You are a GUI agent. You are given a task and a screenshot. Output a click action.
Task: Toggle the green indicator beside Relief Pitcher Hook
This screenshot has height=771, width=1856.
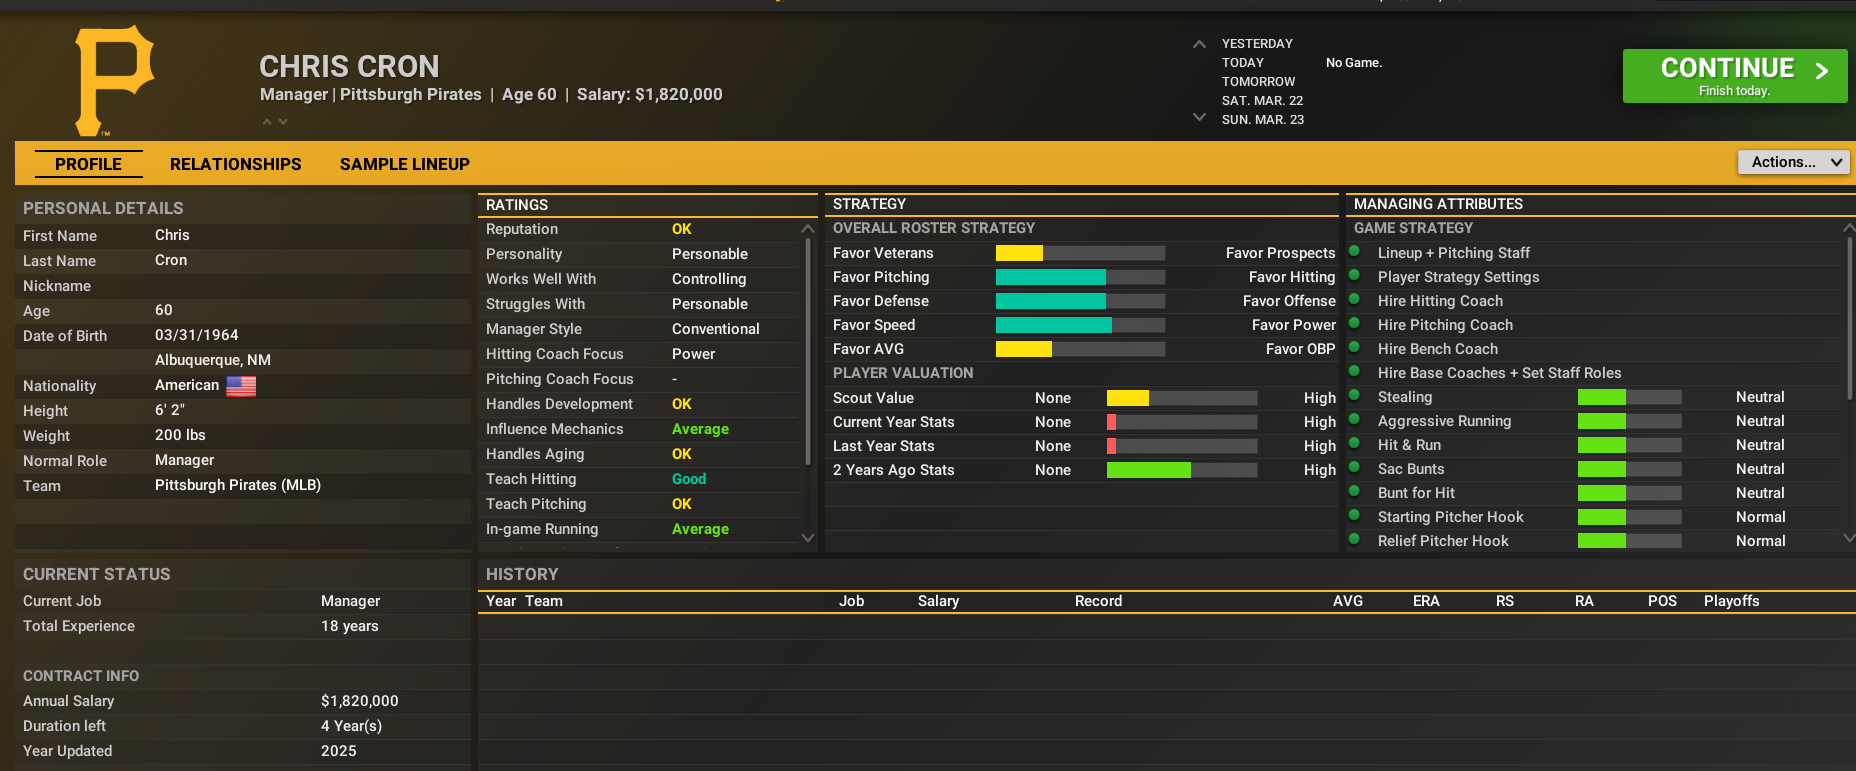tap(1355, 540)
